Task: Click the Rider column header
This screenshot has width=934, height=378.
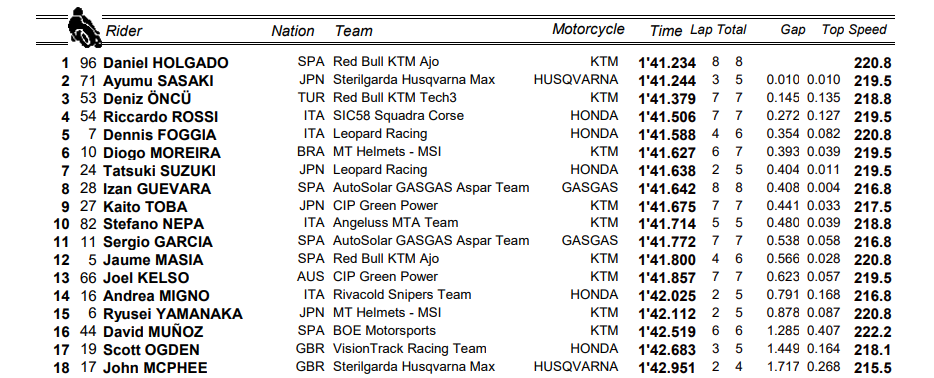Action: (124, 31)
